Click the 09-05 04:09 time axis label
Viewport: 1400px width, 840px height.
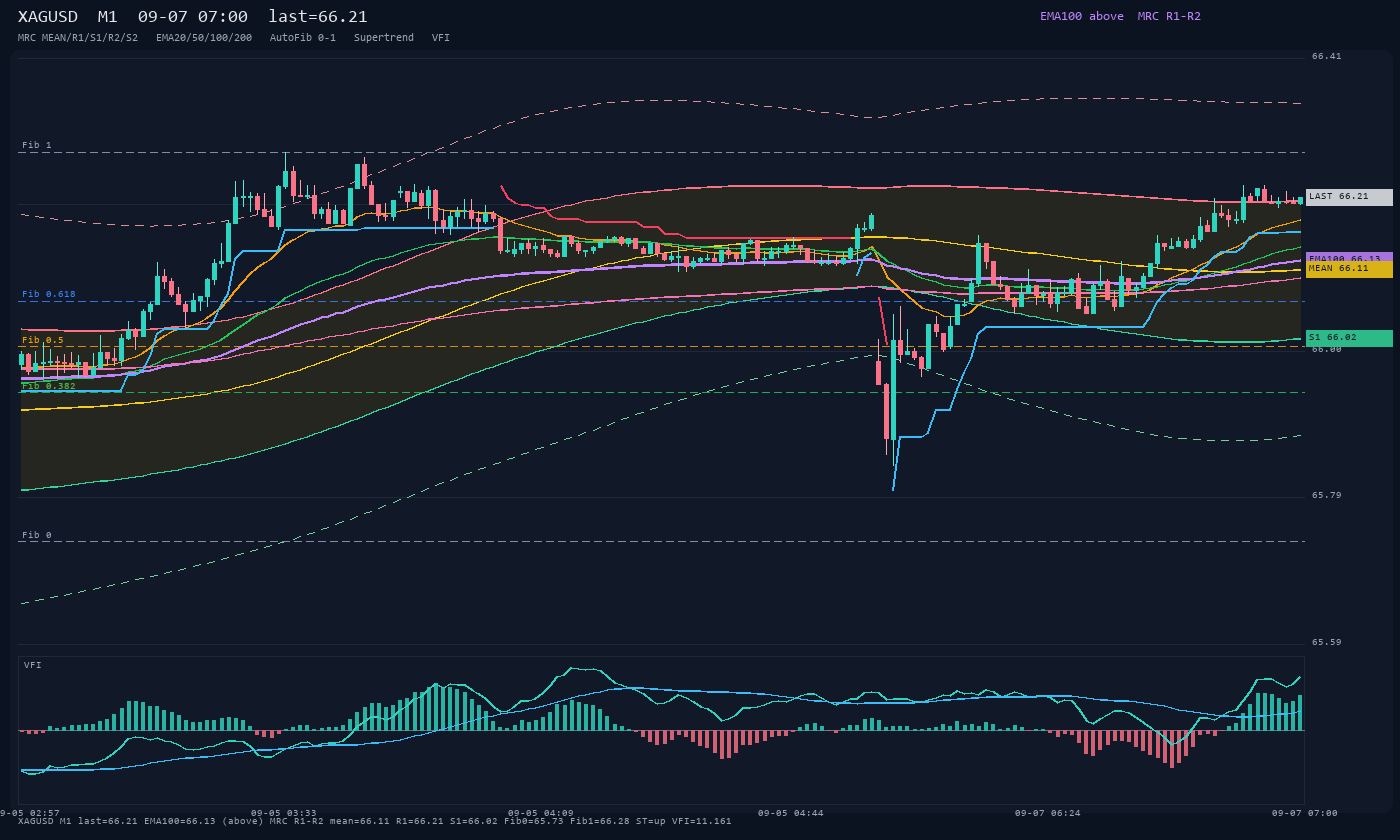541,813
